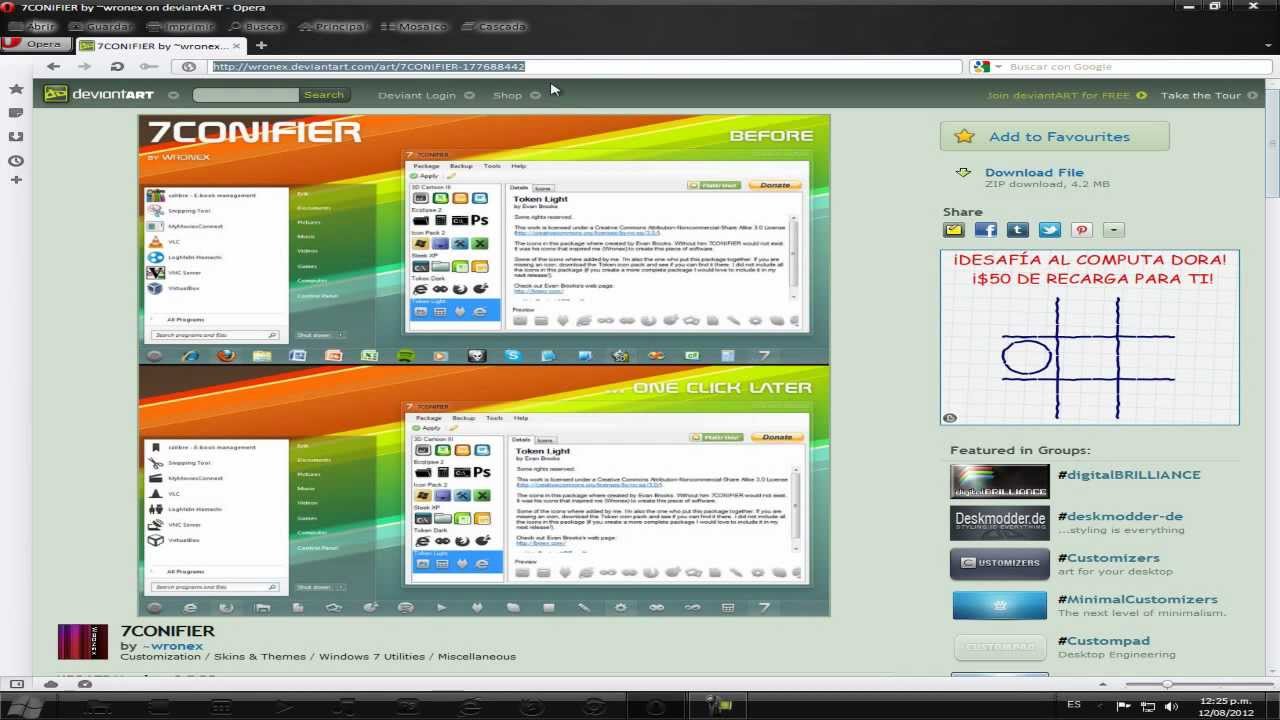Click the deviantART logo
Screen dimensions: 1280x720
(x=98, y=94)
